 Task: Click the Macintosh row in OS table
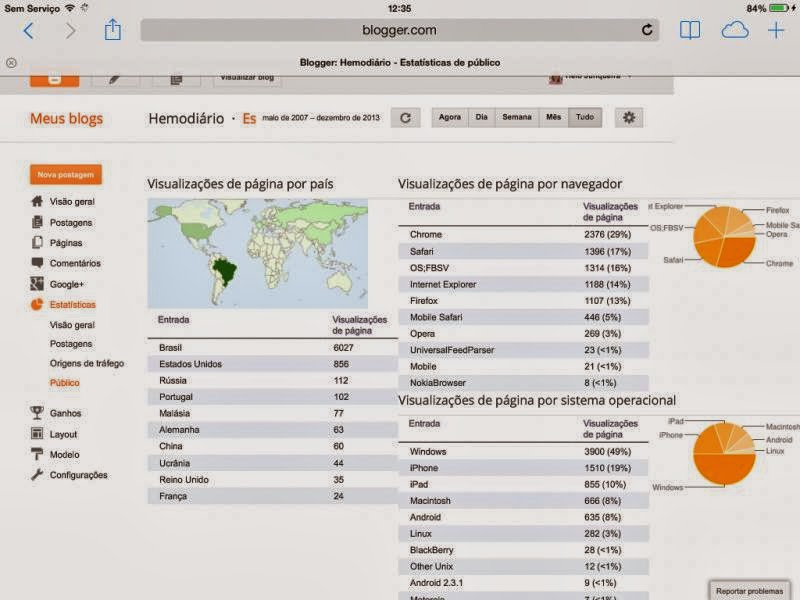(523, 501)
